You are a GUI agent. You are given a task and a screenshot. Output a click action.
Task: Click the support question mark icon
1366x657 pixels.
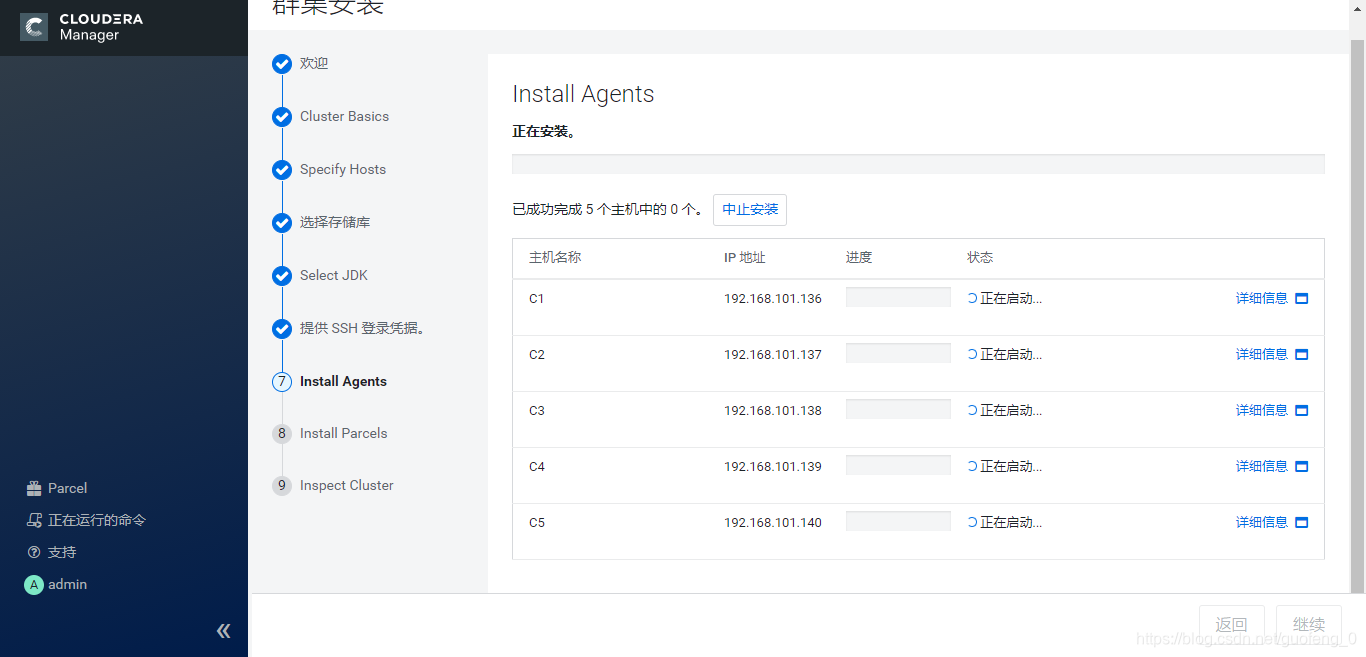tap(34, 552)
